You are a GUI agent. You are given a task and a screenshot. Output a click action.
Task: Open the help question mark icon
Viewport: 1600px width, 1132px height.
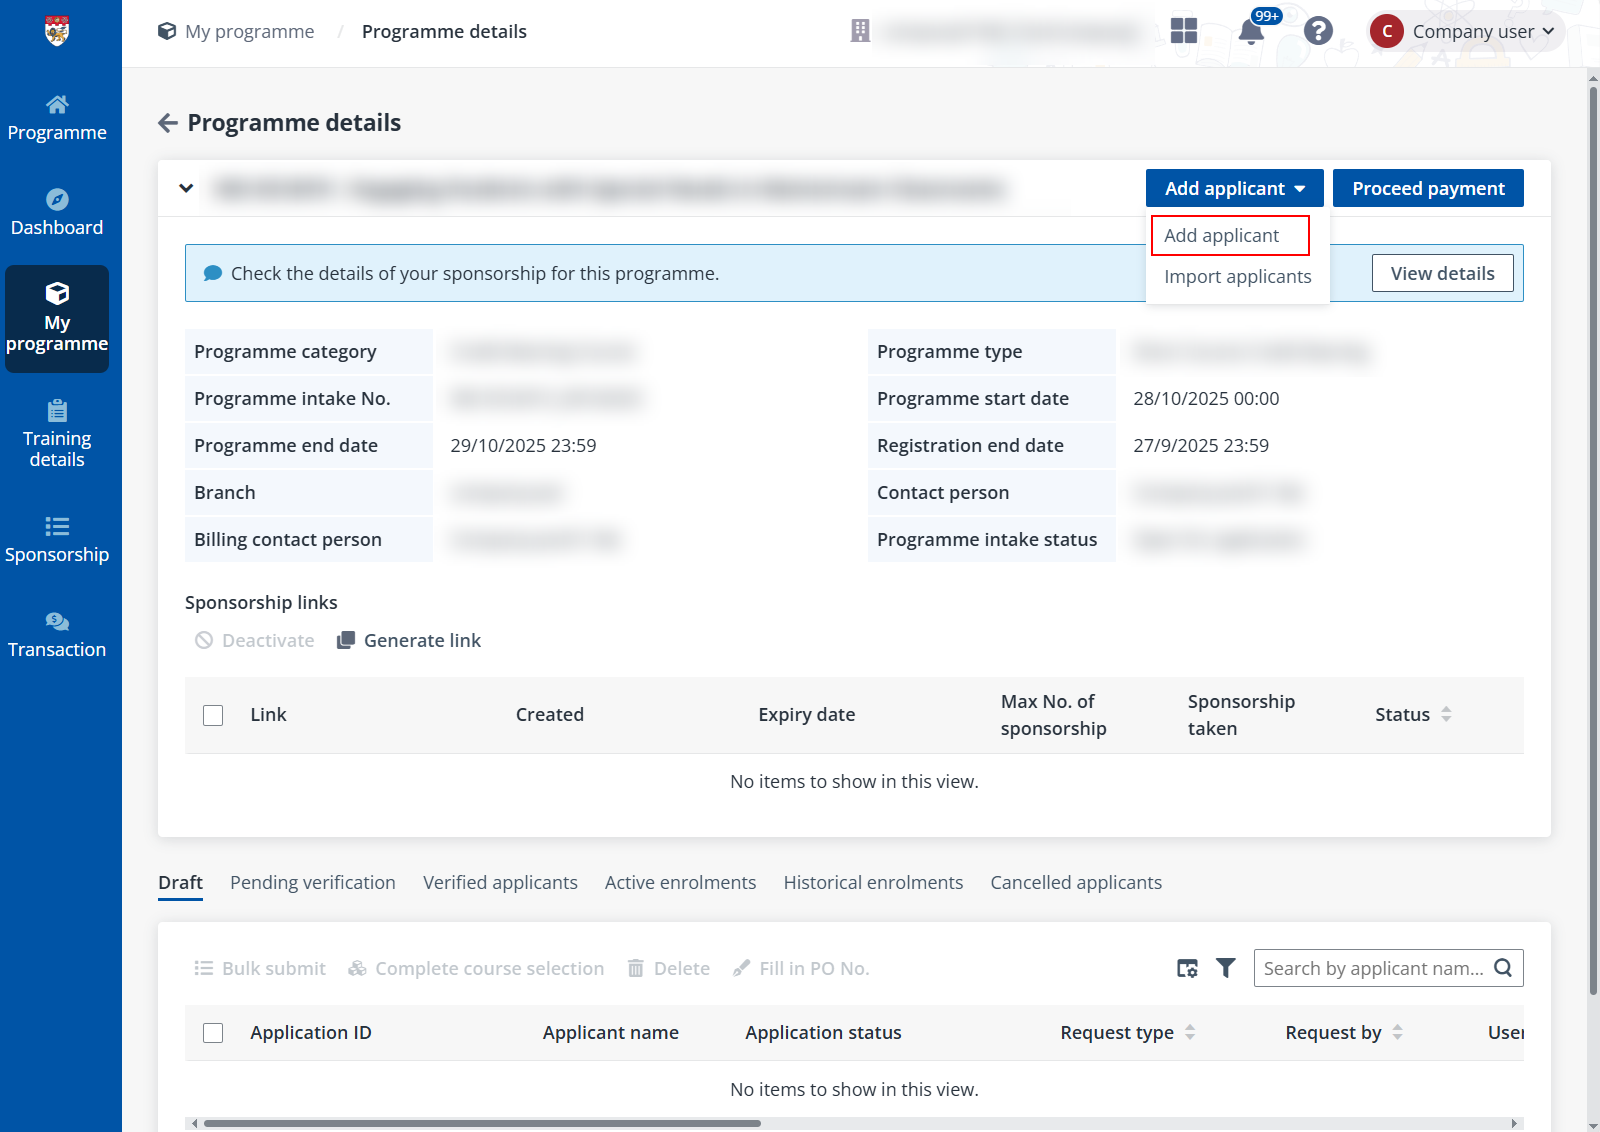click(x=1318, y=31)
